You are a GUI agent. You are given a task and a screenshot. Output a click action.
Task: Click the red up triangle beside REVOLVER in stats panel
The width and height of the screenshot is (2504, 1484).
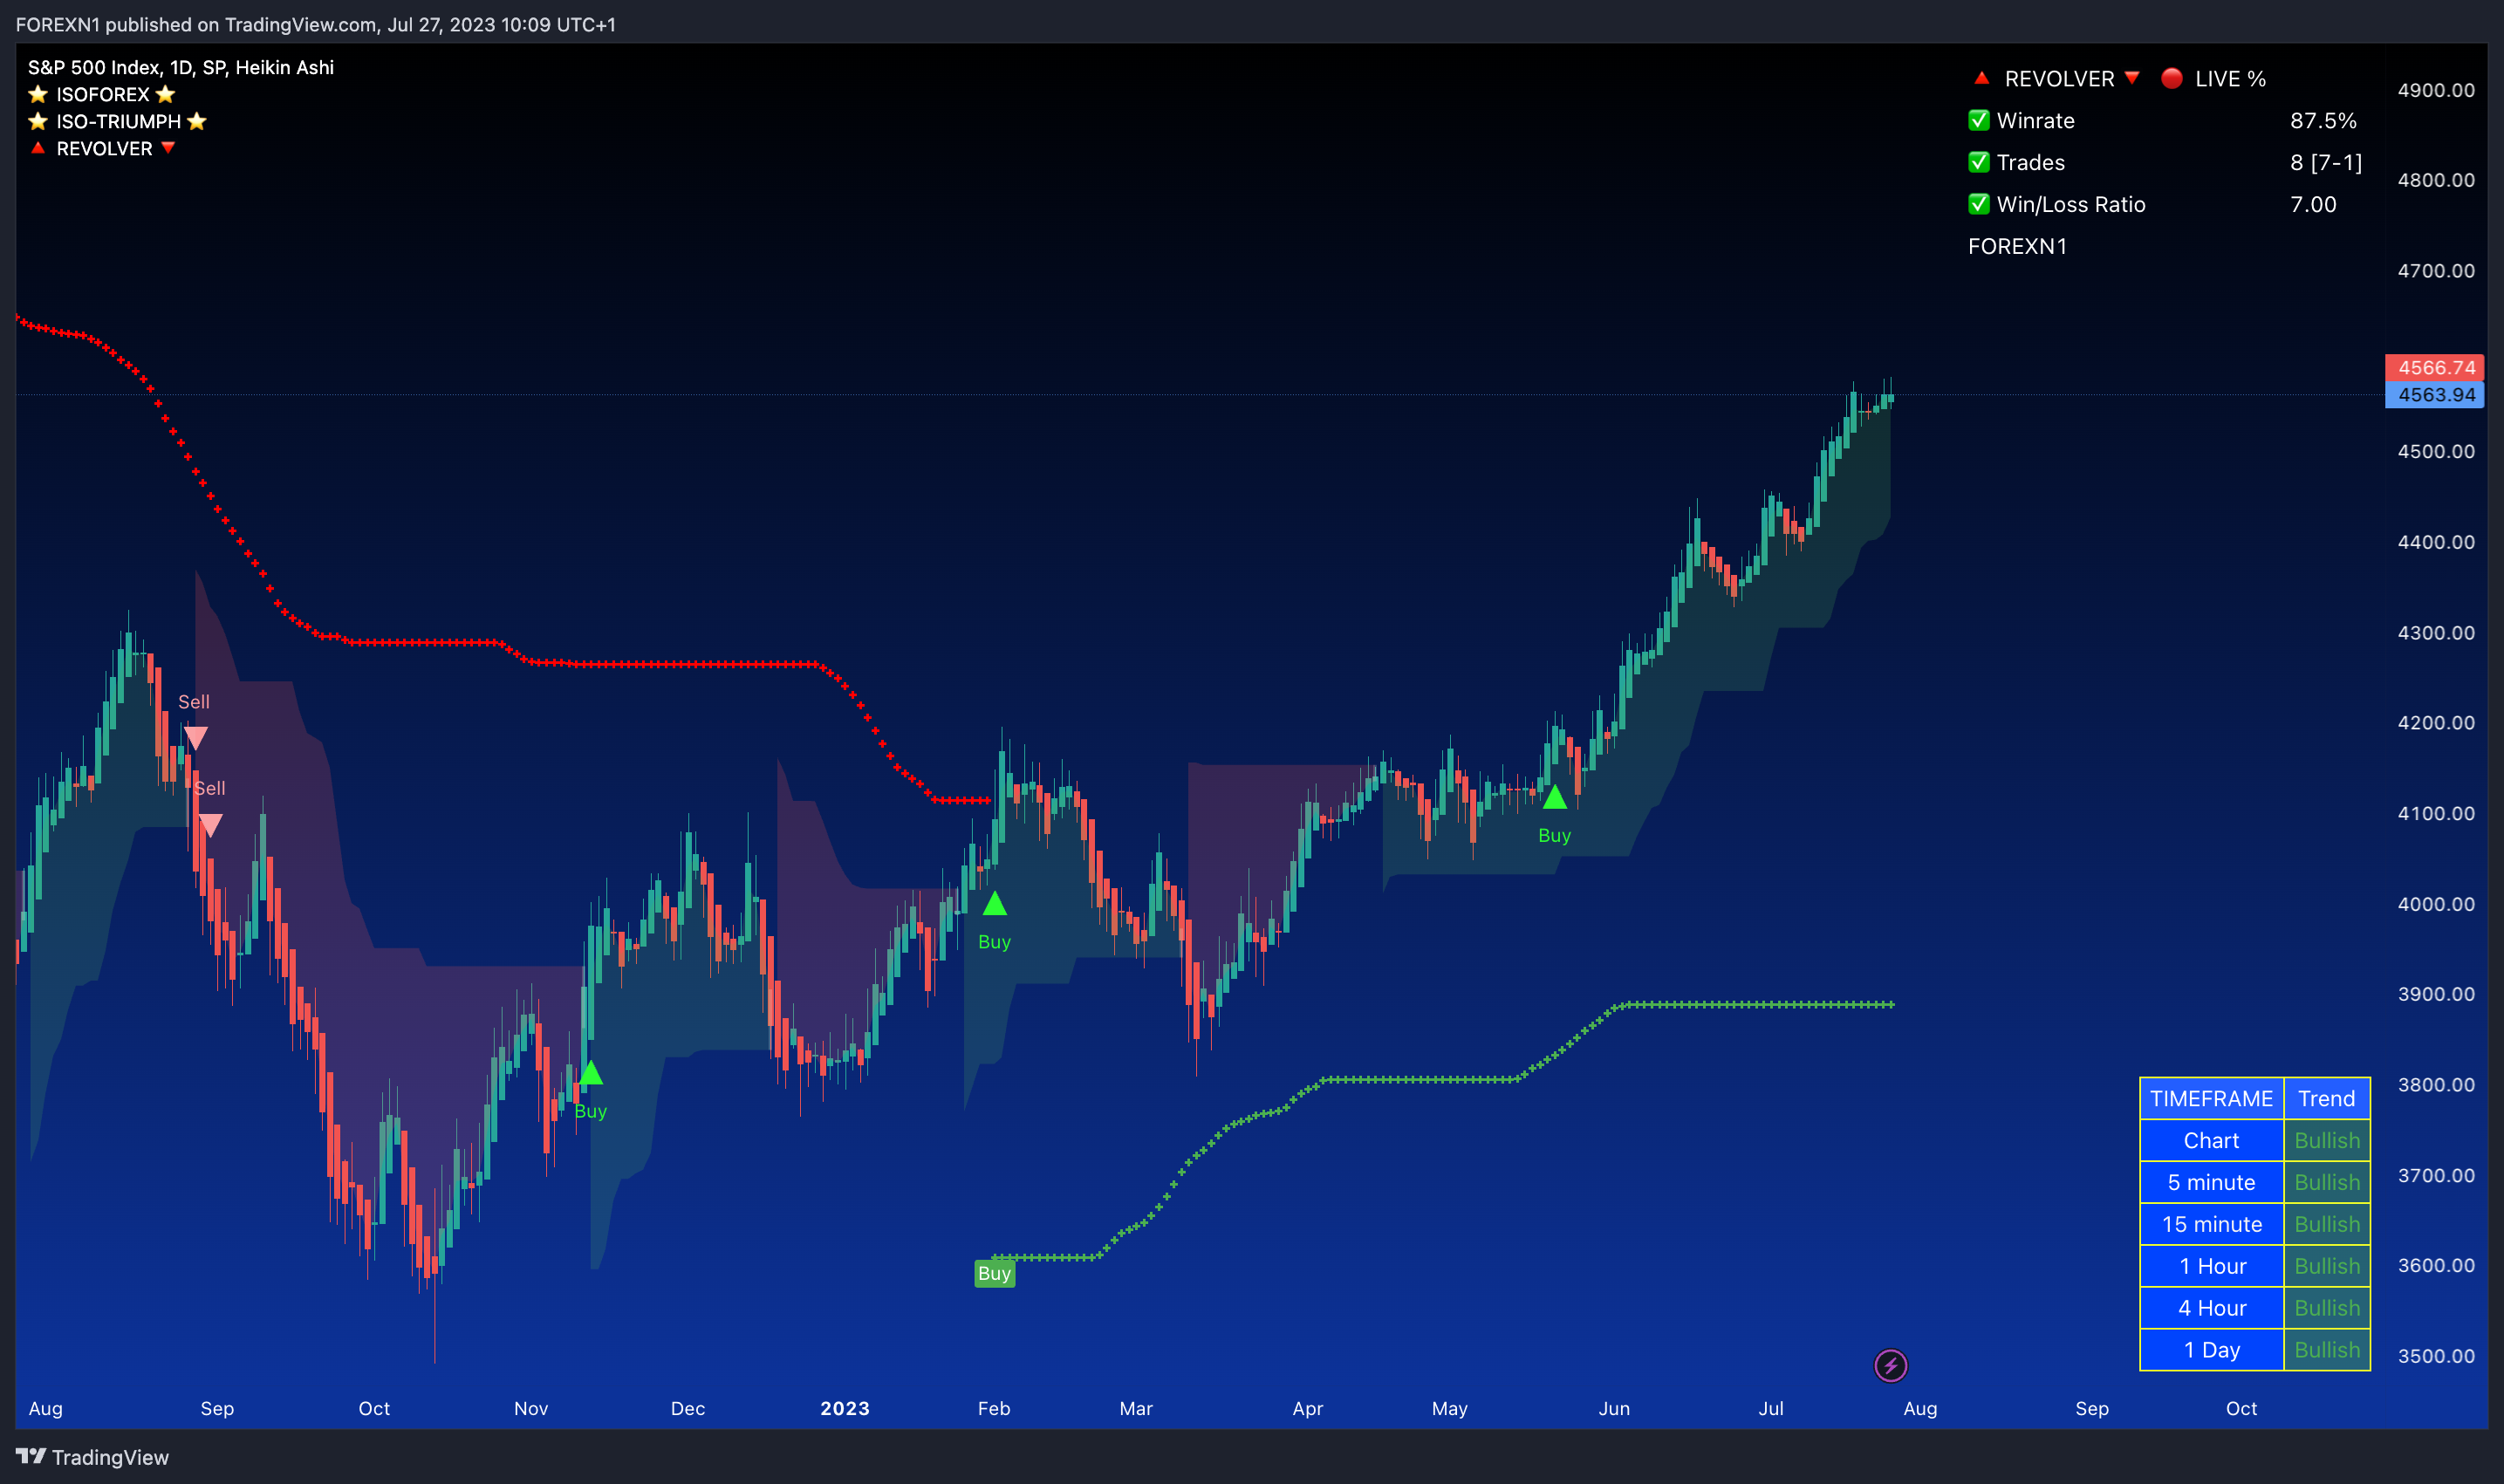pyautogui.click(x=1981, y=77)
